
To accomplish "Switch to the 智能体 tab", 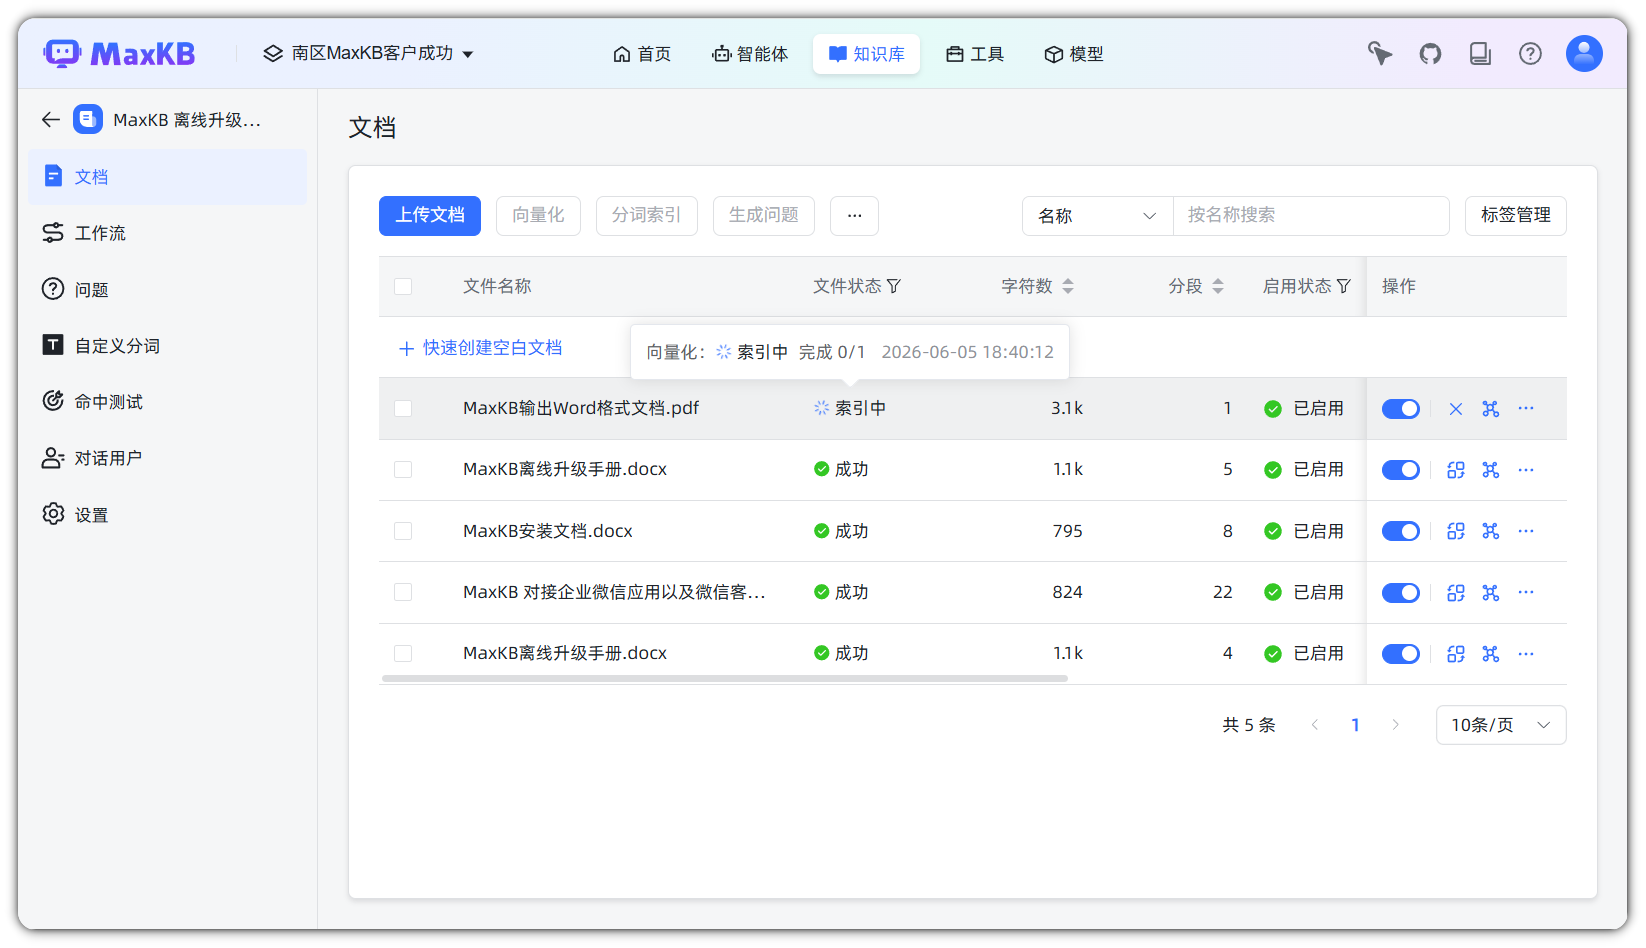I will coord(750,54).
